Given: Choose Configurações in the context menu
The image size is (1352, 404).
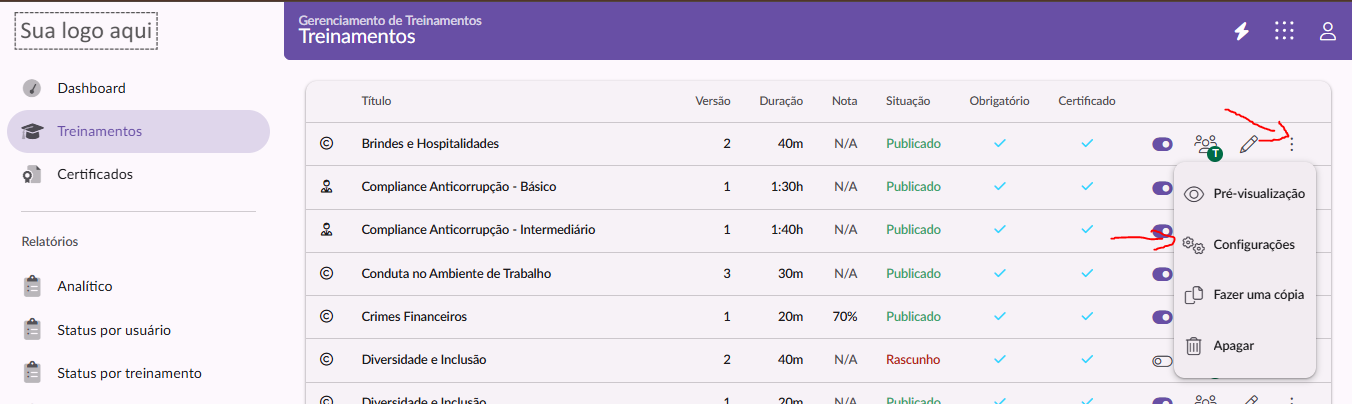Looking at the screenshot, I should click(1253, 244).
